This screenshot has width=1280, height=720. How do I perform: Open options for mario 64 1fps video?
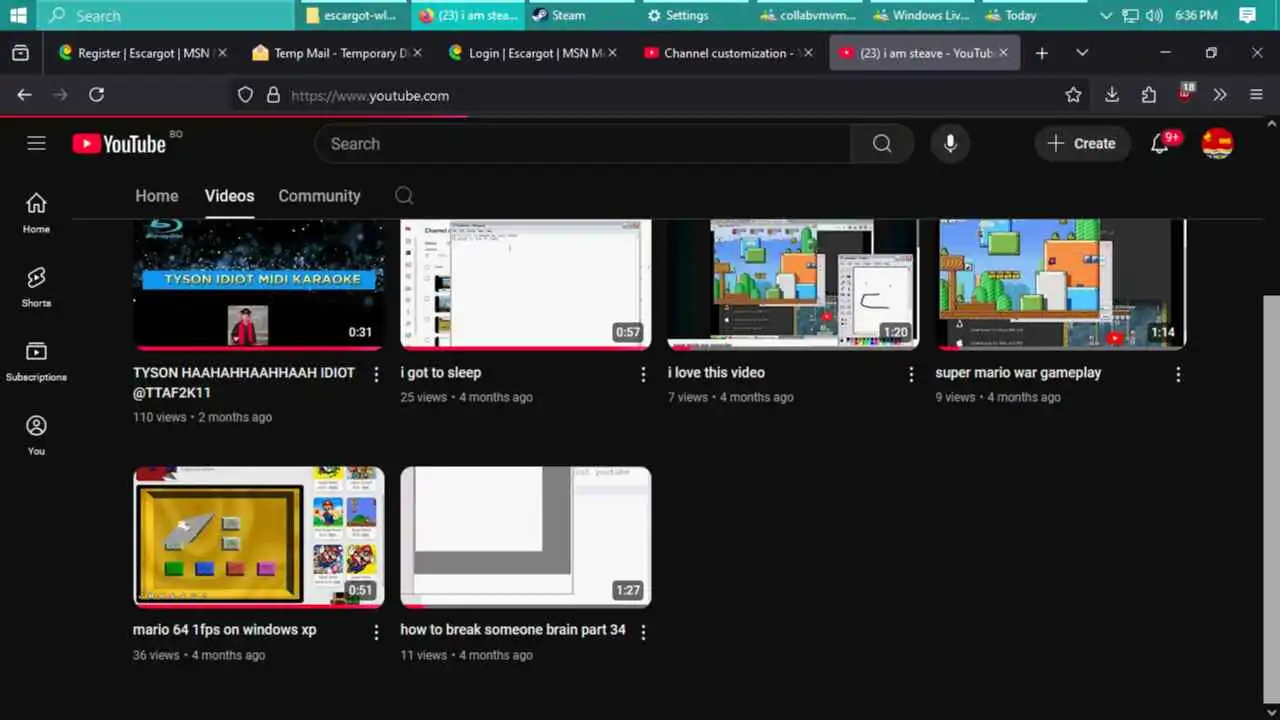pos(376,632)
